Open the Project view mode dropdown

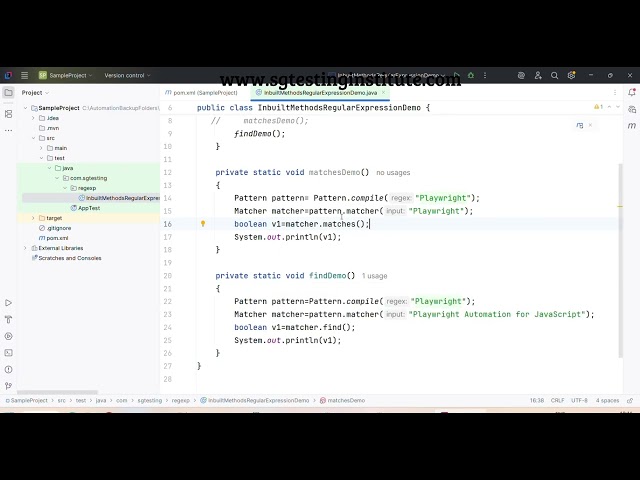35,93
